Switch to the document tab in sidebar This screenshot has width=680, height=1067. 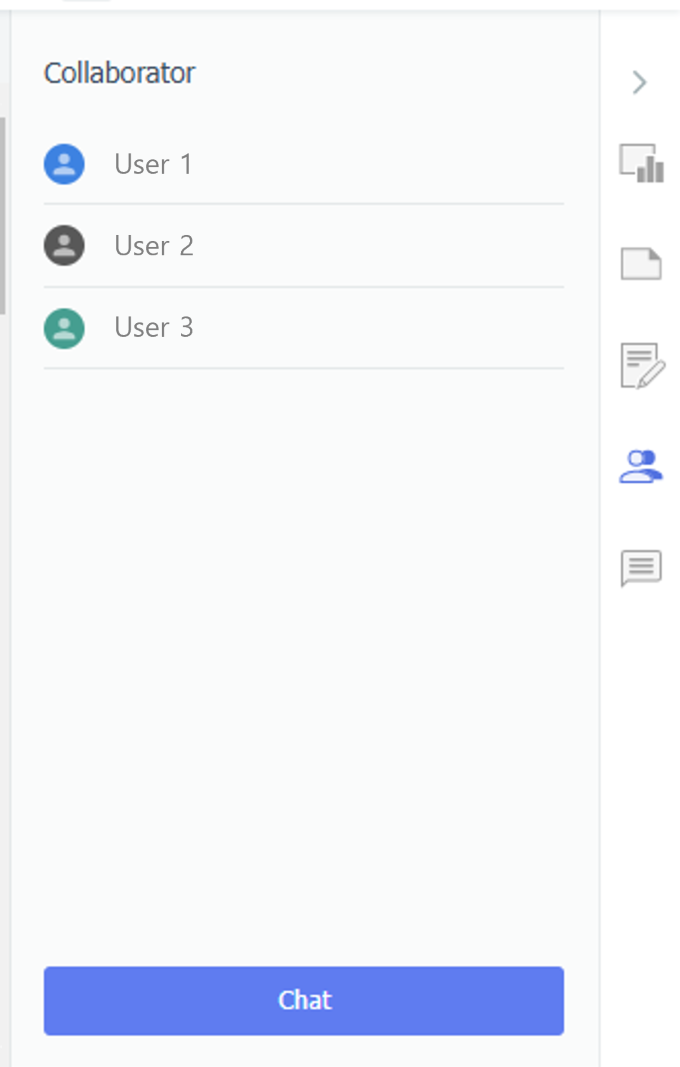coord(641,264)
